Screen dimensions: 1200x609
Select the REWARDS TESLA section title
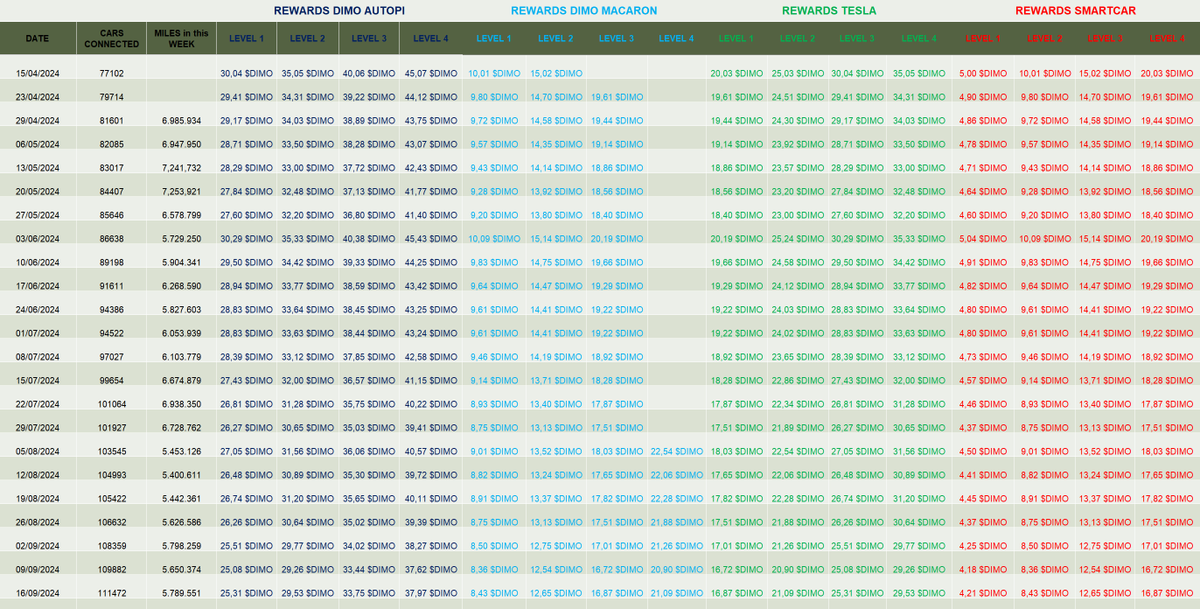point(829,11)
